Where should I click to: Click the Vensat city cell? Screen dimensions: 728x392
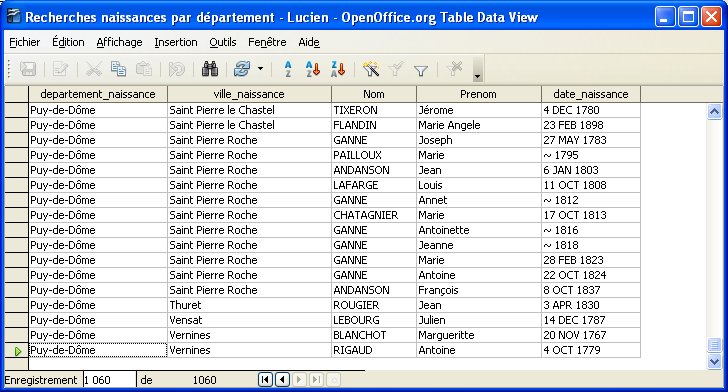coord(249,320)
